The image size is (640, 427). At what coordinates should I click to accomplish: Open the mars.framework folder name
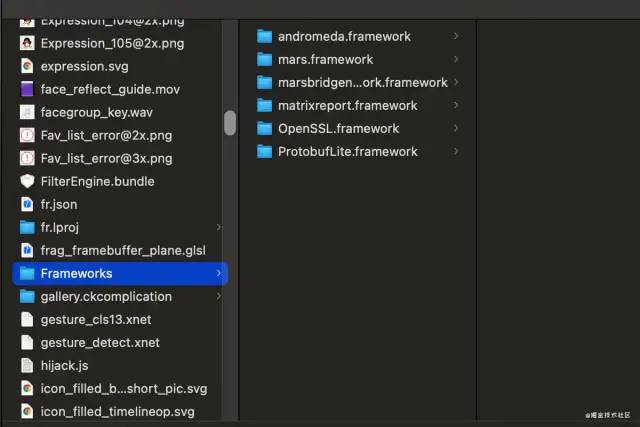325,60
